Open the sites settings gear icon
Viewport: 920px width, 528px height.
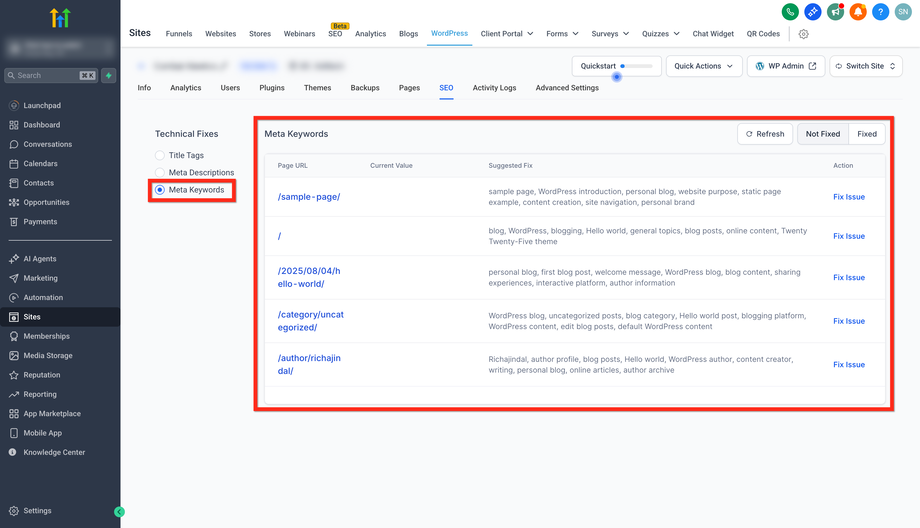click(804, 34)
